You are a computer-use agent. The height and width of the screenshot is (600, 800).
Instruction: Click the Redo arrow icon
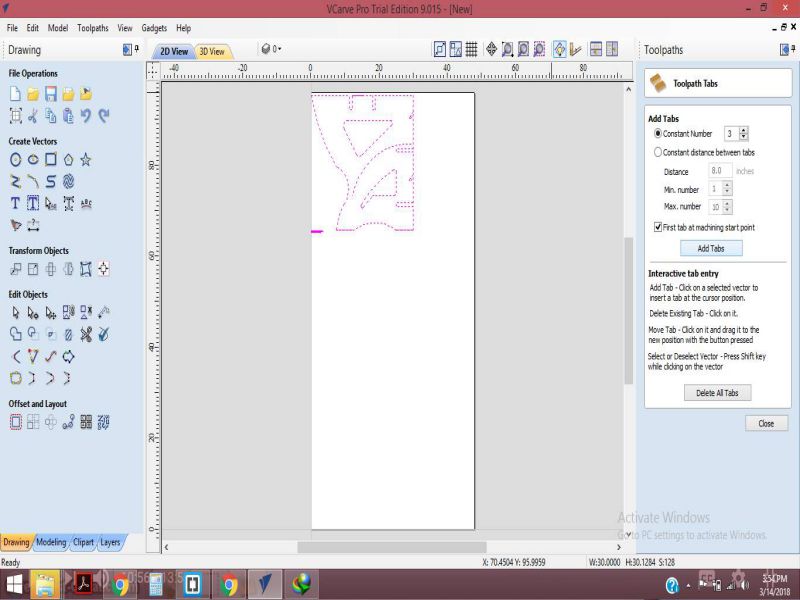pyautogui.click(x=104, y=116)
